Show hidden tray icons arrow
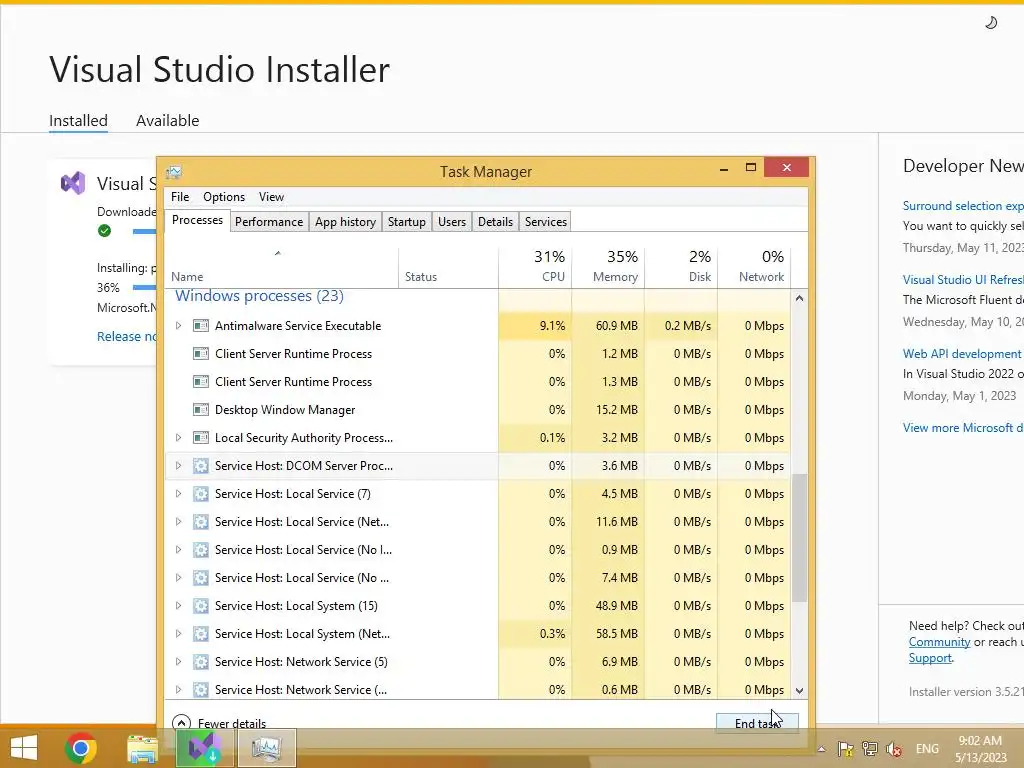Image resolution: width=1024 pixels, height=768 pixels. [822, 749]
